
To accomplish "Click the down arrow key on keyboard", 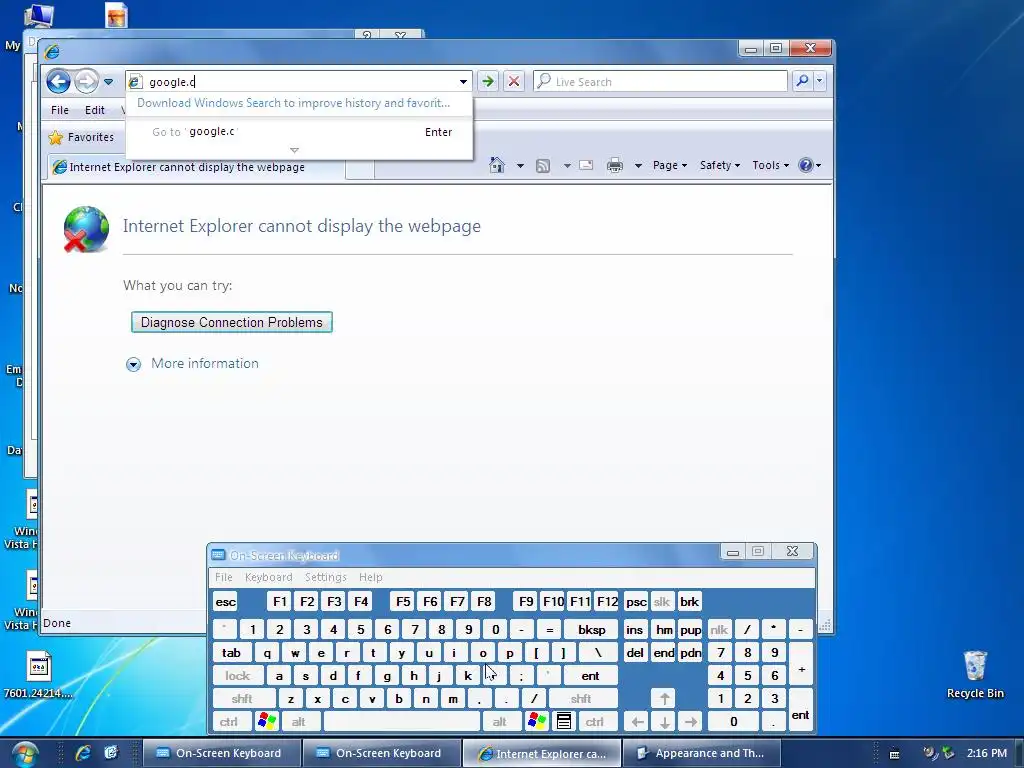I will [664, 722].
